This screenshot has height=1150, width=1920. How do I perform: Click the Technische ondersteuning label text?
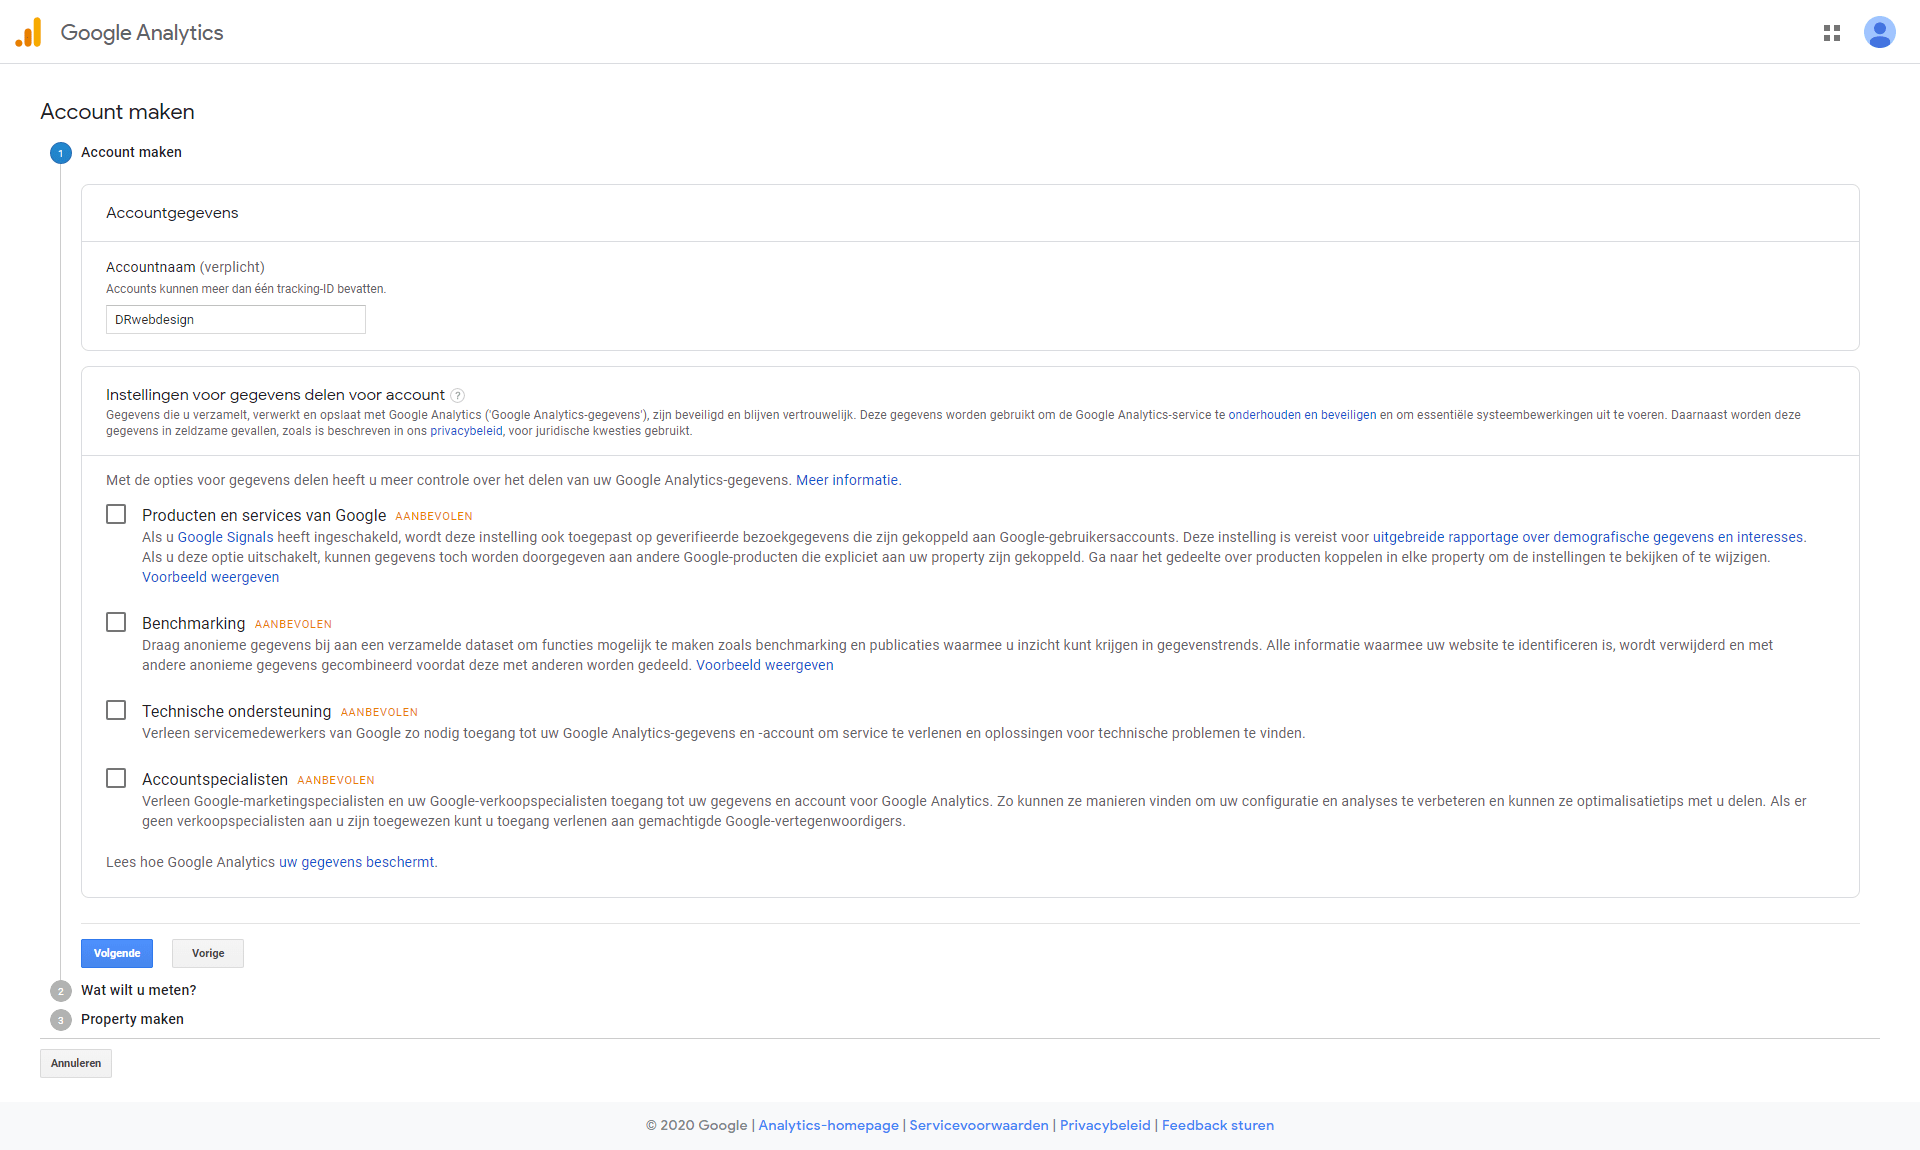coord(236,711)
